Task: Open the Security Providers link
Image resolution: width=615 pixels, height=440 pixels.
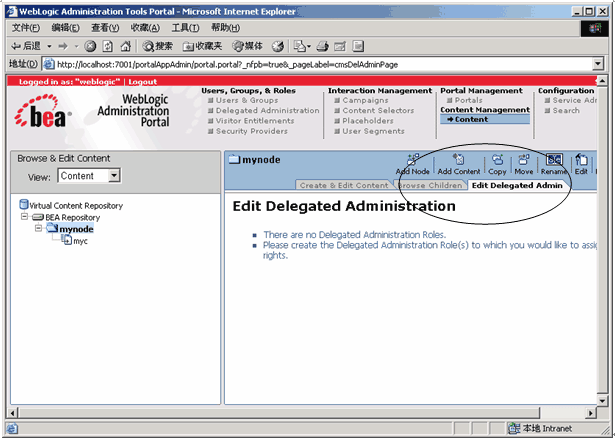Action: point(252,131)
